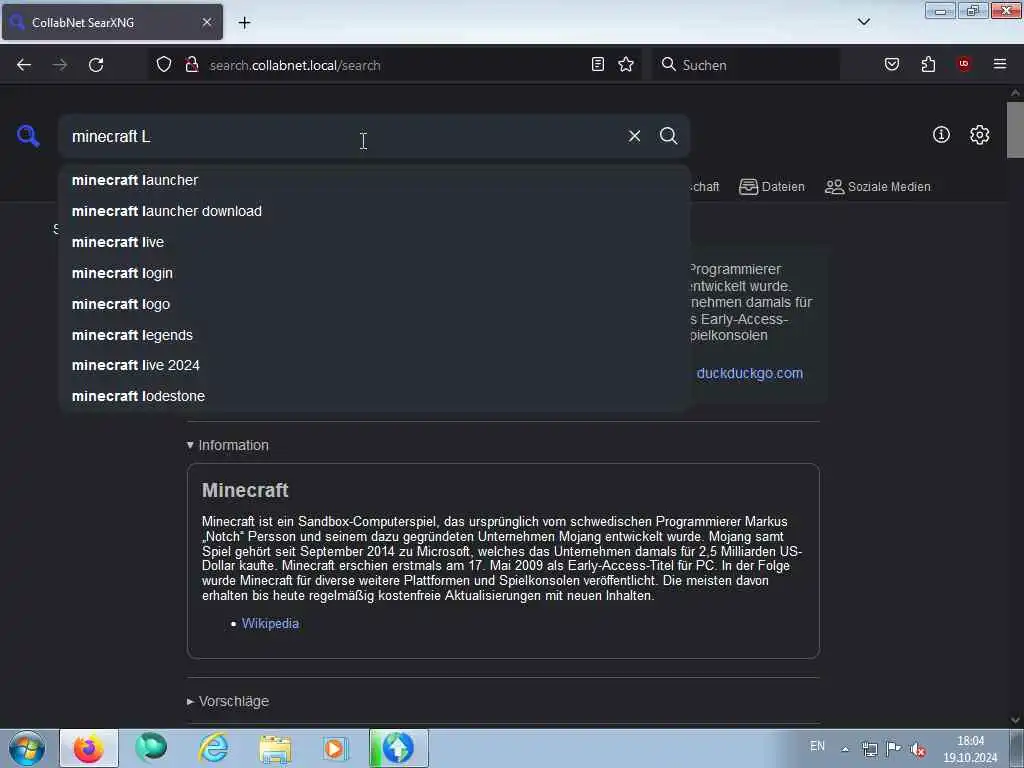1024x768 pixels.
Task: List all tabs with the chevron
Action: (864, 22)
